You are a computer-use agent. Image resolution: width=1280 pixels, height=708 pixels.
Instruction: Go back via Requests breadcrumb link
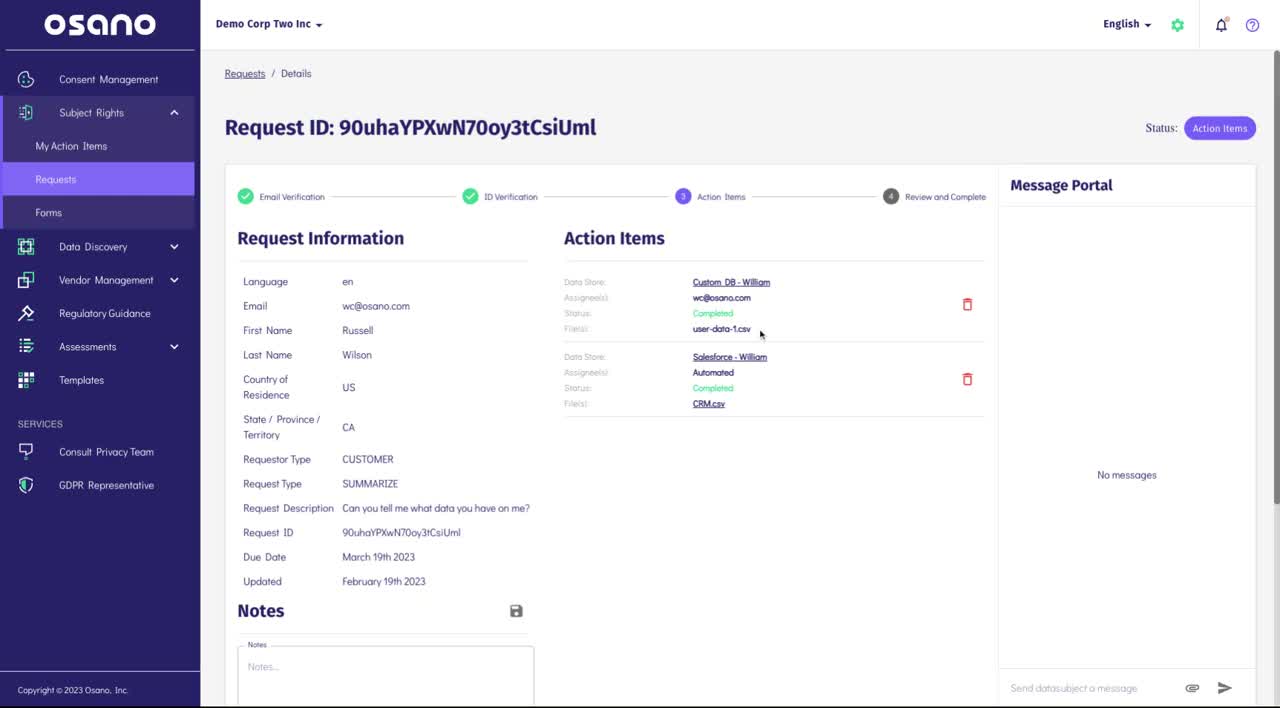pyautogui.click(x=245, y=73)
